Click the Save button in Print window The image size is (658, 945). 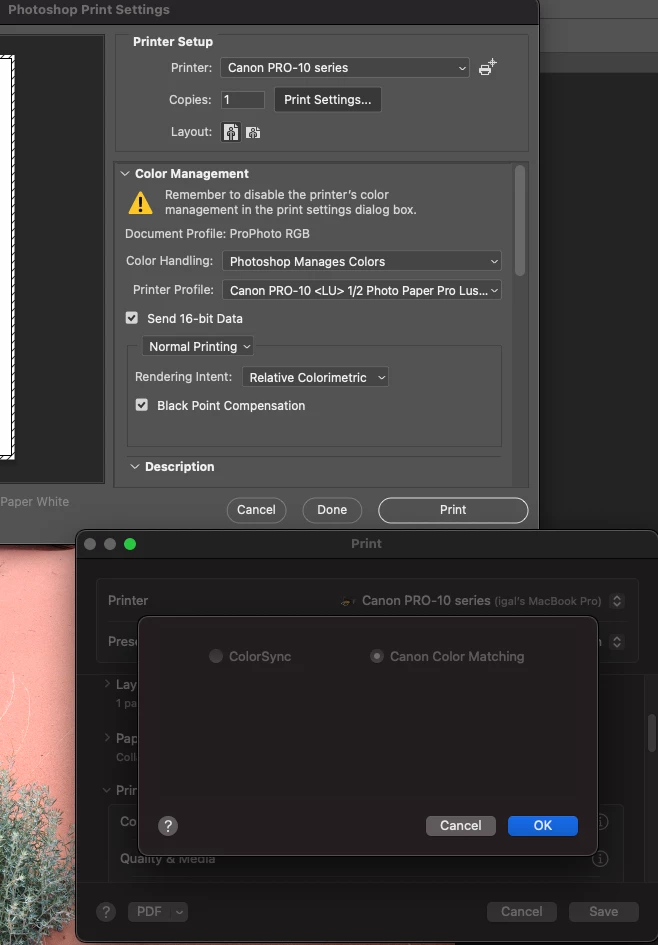coord(604,912)
